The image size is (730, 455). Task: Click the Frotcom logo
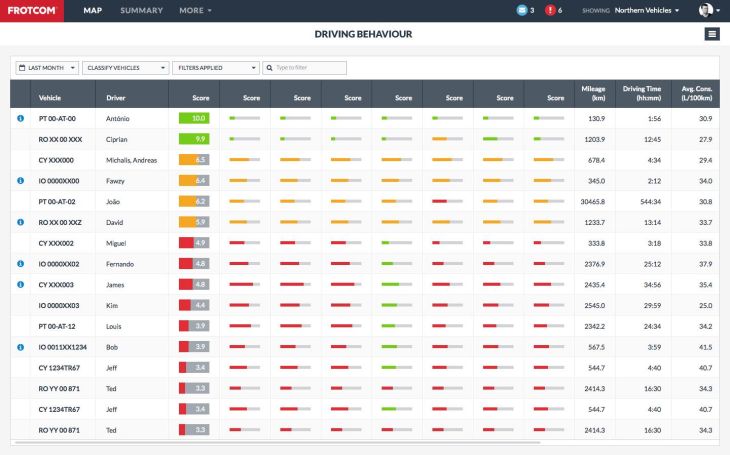click(x=31, y=10)
